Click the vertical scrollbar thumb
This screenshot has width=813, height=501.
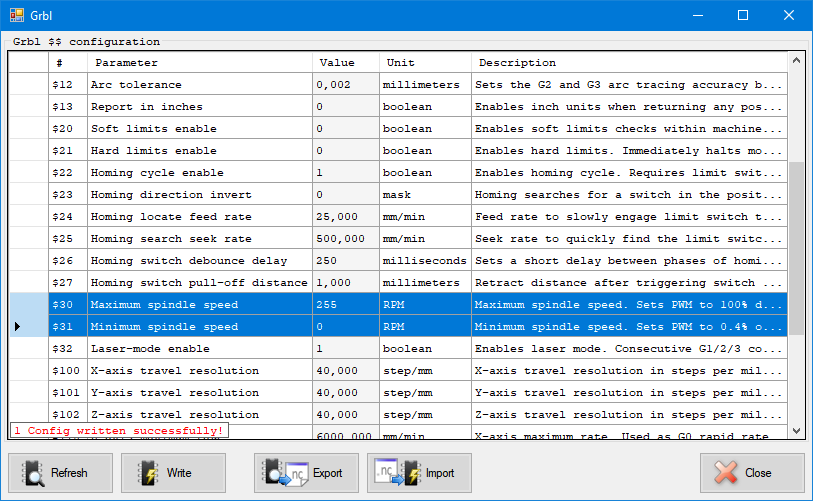[x=796, y=248]
